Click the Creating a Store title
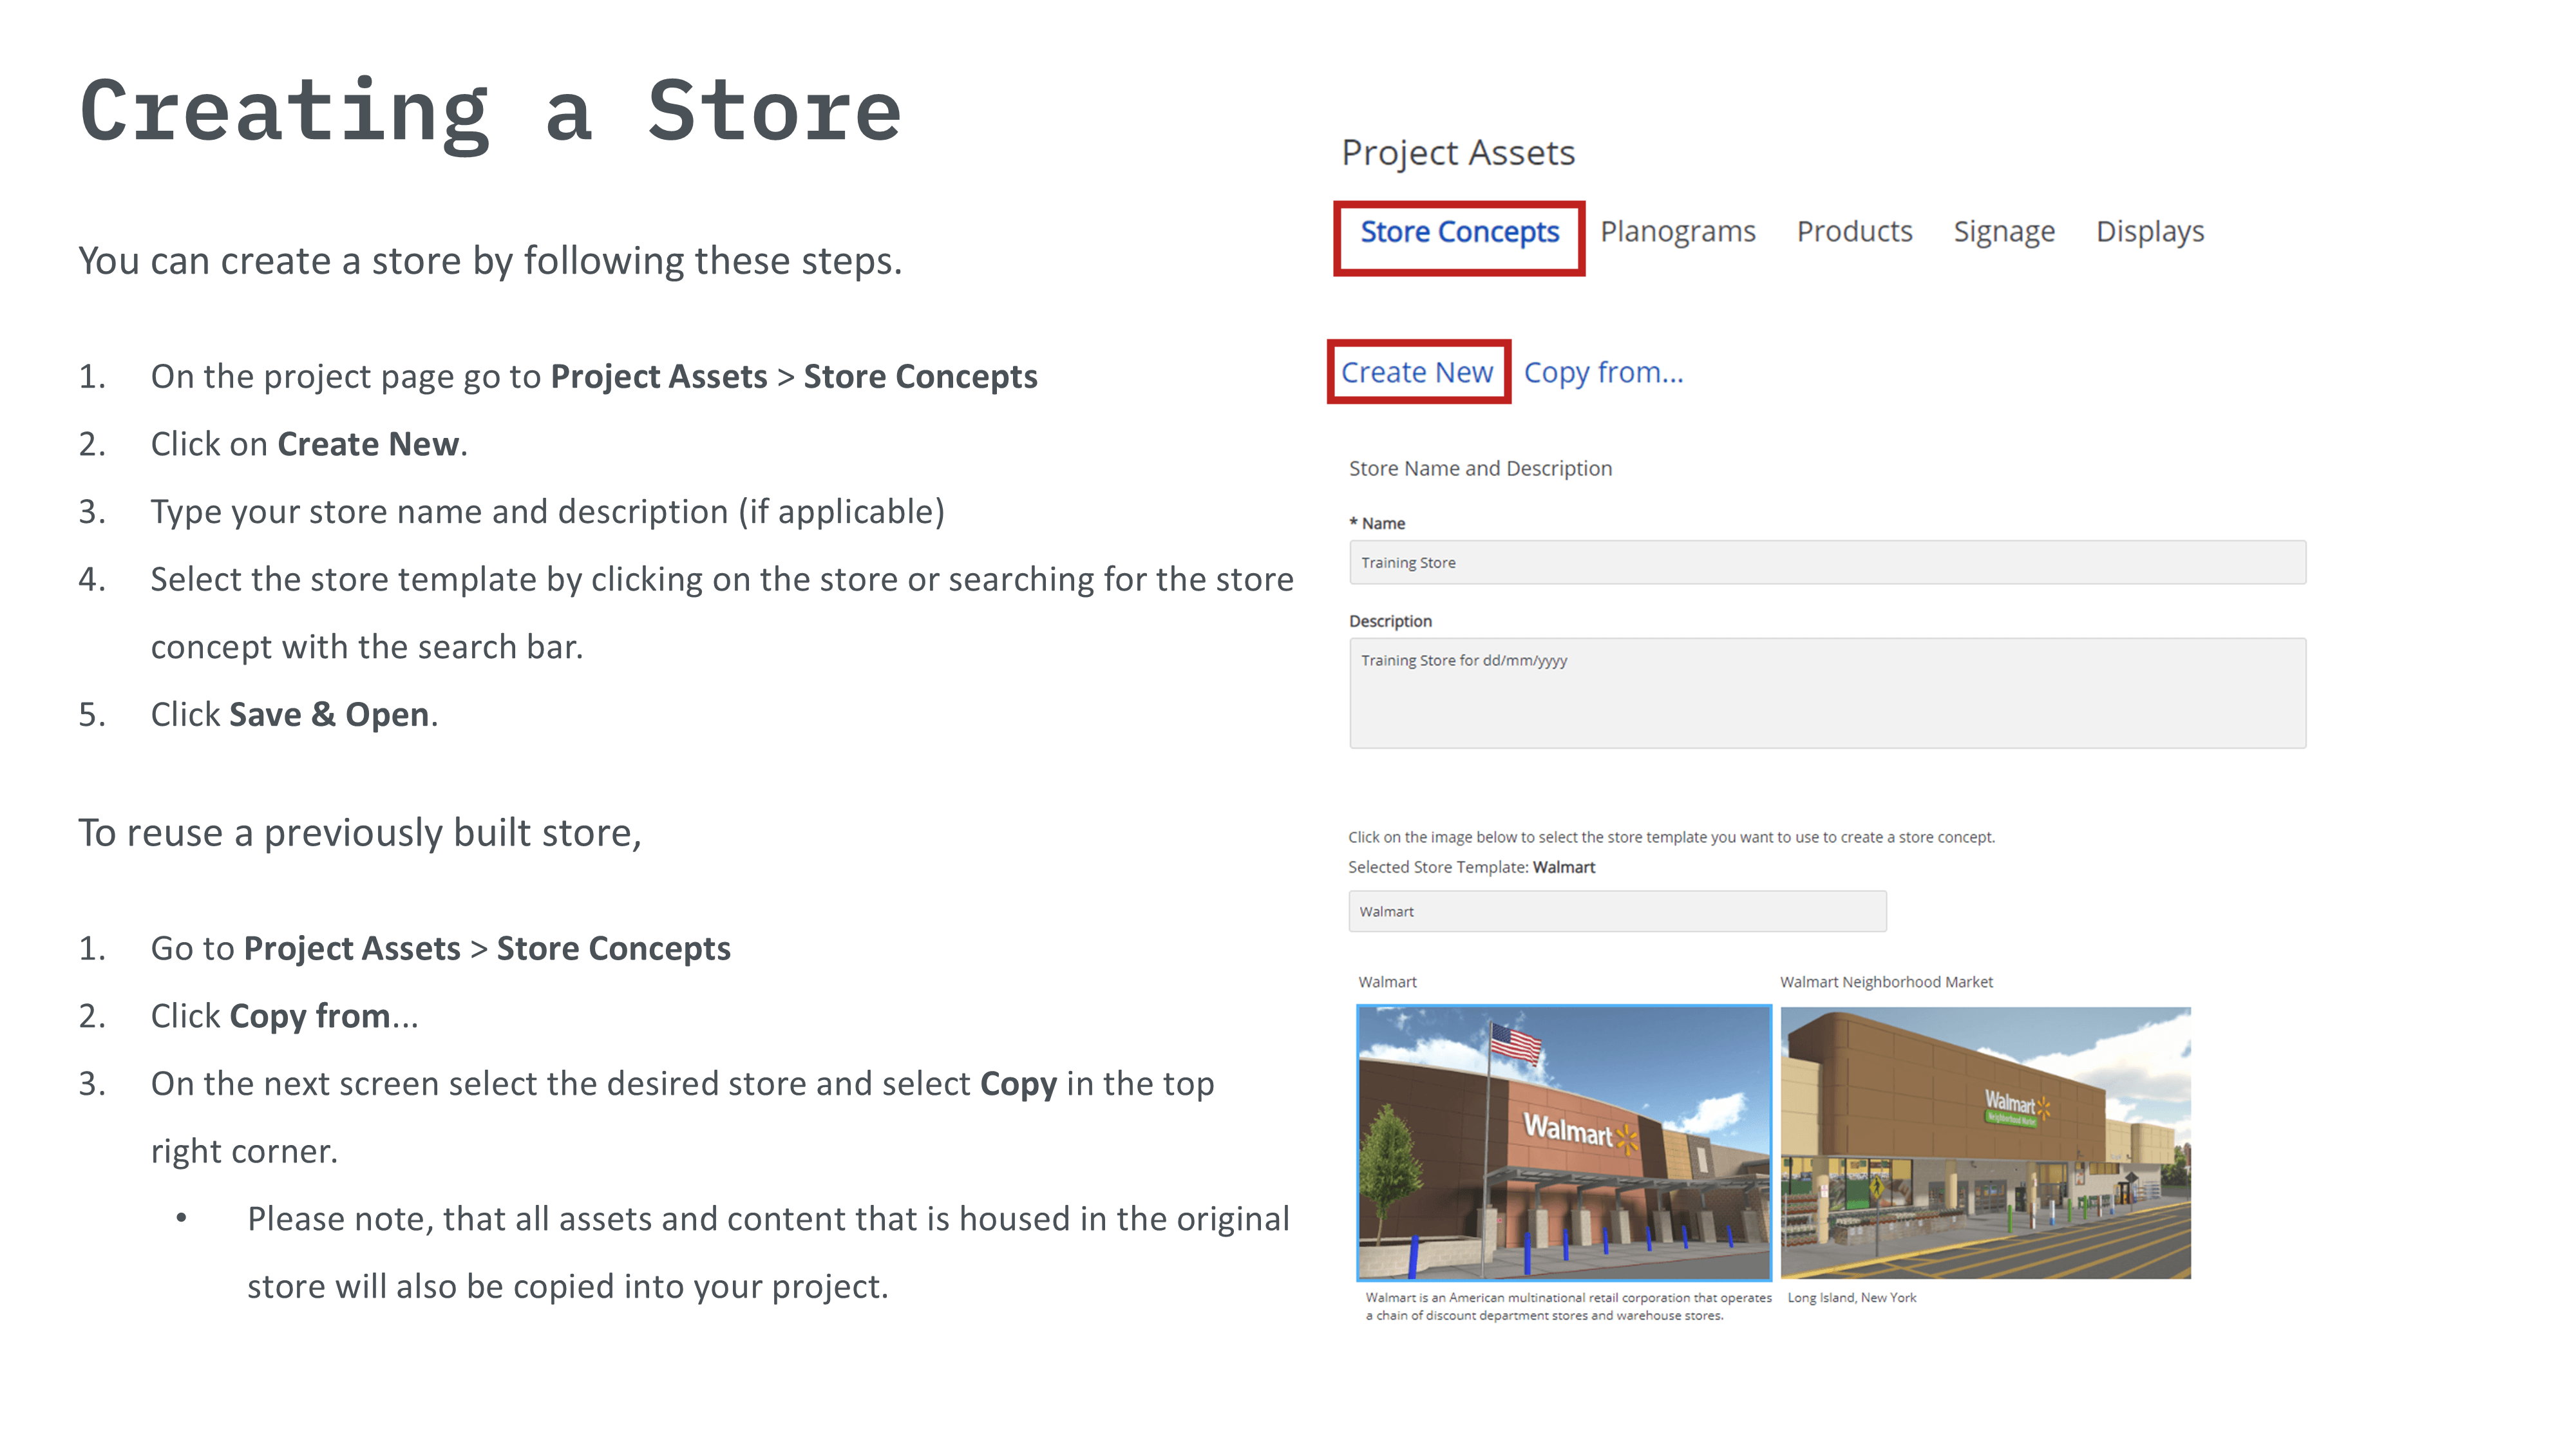This screenshot has width=2576, height=1449. pyautogui.click(x=490, y=112)
